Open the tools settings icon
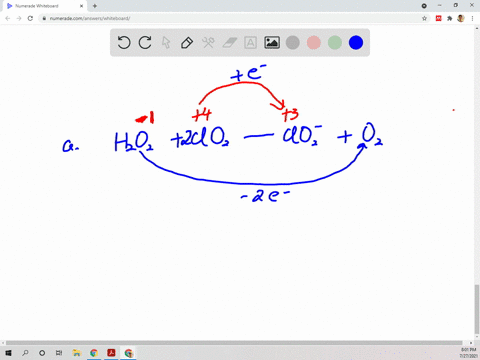This screenshot has height=360, width=480. (x=208, y=43)
